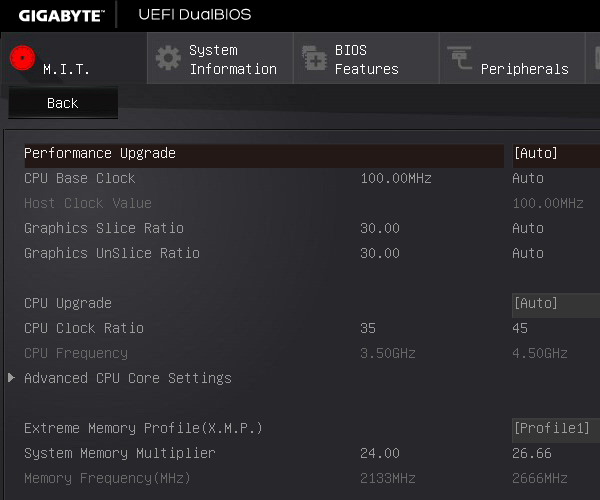Select the Performance Upgrade row
The image size is (600, 500).
[x=264, y=155]
